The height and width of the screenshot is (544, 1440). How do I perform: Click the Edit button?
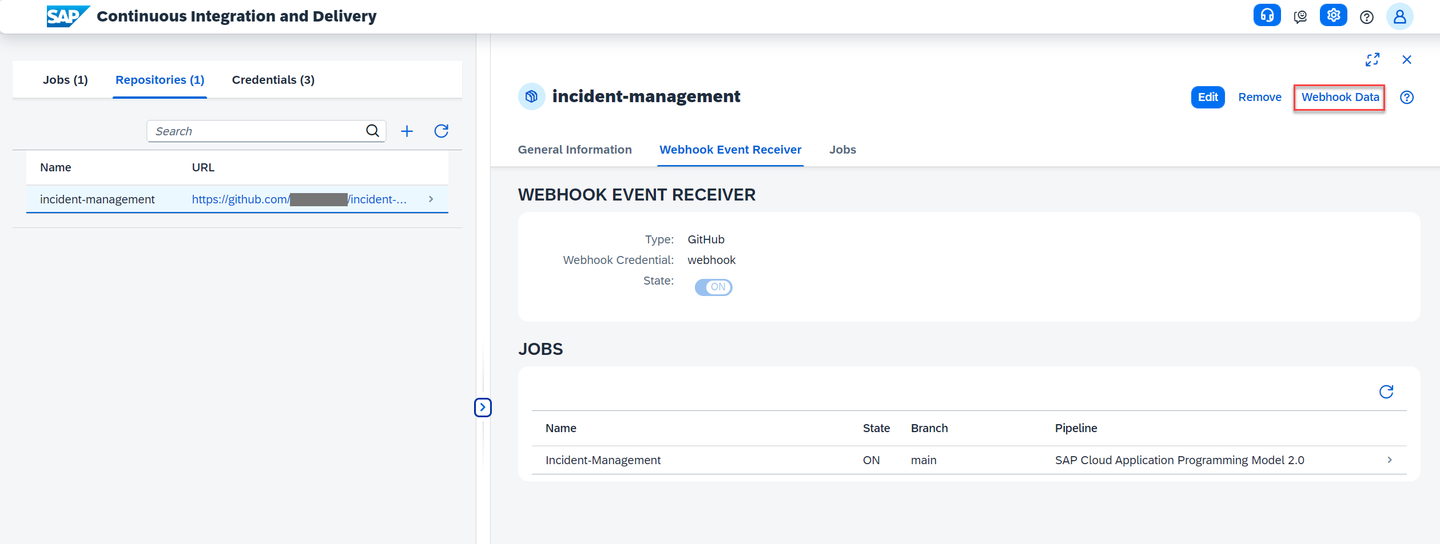pos(1208,97)
